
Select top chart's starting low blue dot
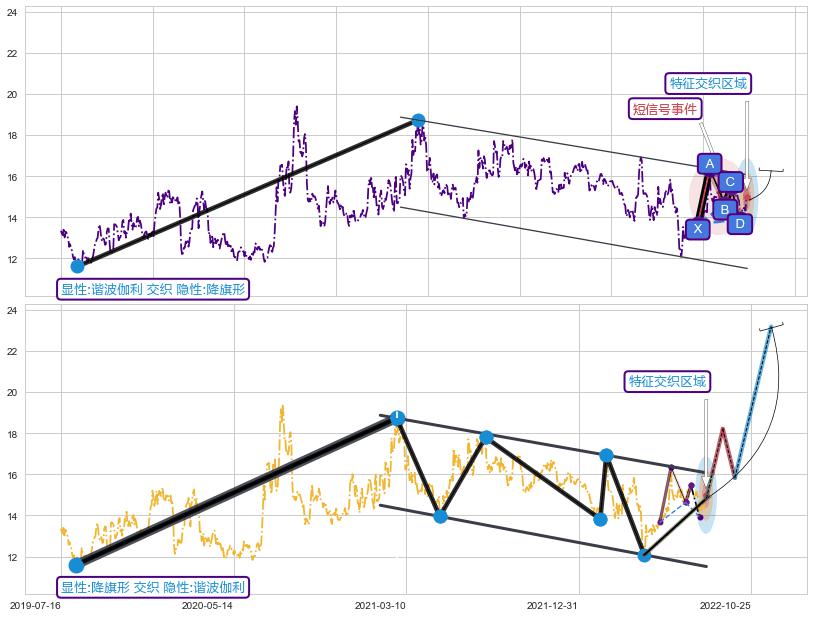pyautogui.click(x=77, y=266)
